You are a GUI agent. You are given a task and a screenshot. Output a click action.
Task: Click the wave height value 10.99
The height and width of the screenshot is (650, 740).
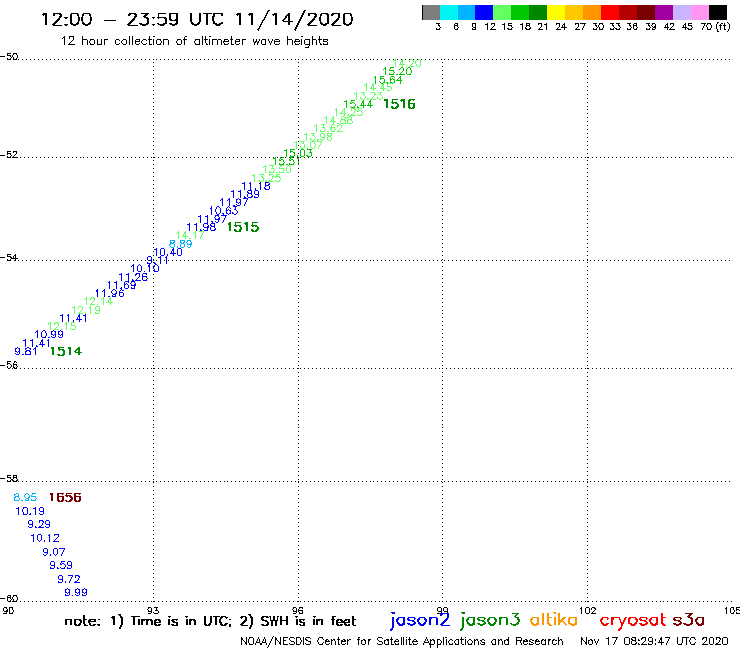tap(49, 334)
